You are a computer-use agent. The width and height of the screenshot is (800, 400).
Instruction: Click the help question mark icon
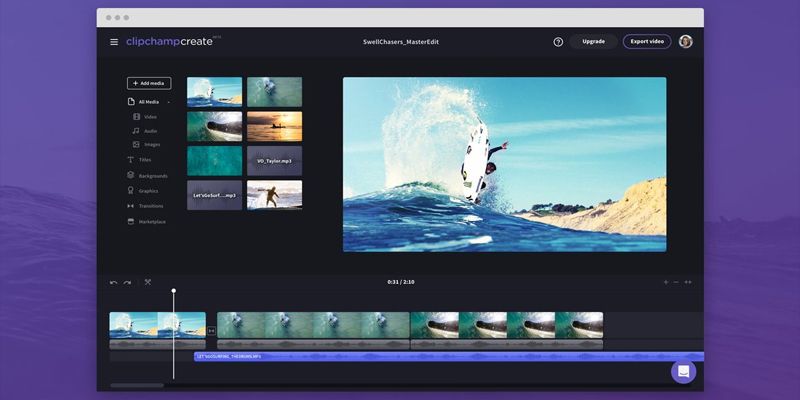[x=558, y=42]
